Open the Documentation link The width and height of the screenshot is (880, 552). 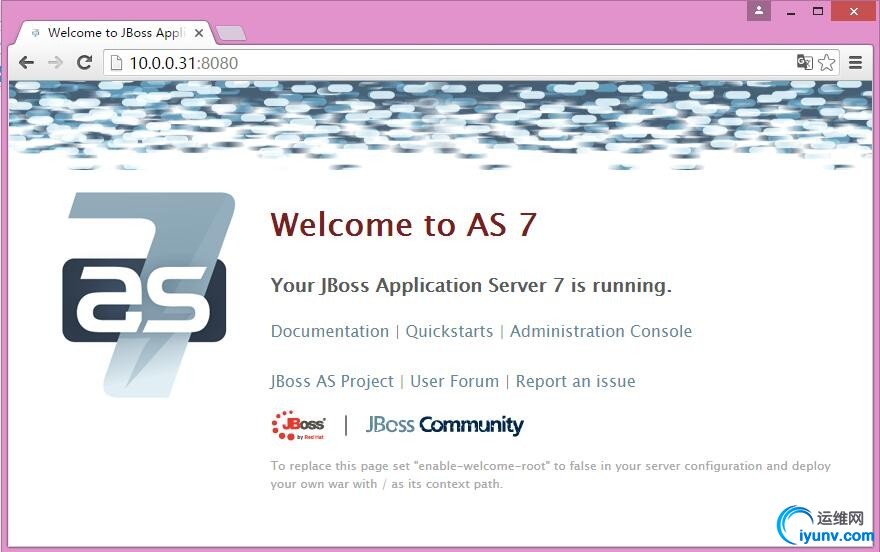tap(329, 331)
